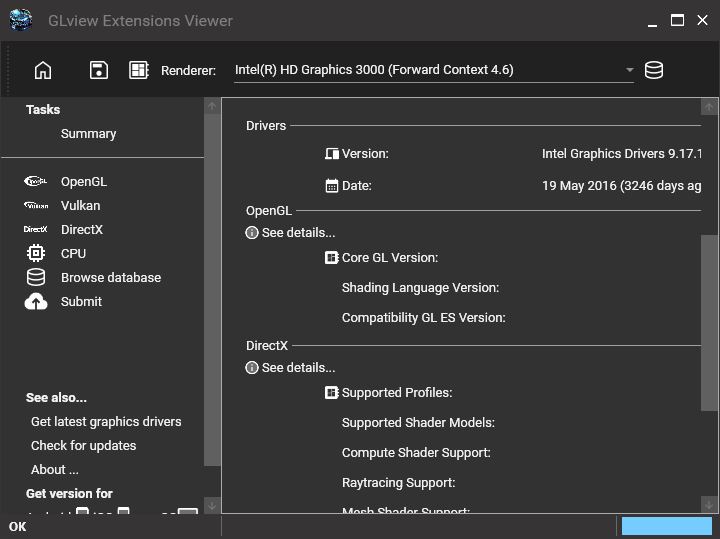
Task: Click the Intel Graphics Drivers 9.17.1 value
Action: coord(622,153)
